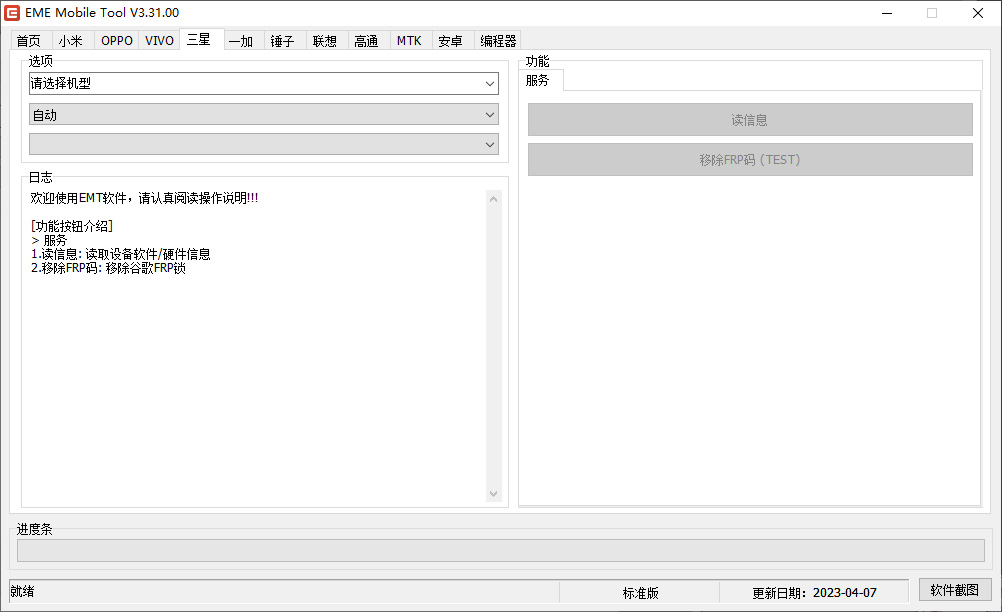Close the EME Mobile Tool window
The height and width of the screenshot is (612, 1002).
978,13
